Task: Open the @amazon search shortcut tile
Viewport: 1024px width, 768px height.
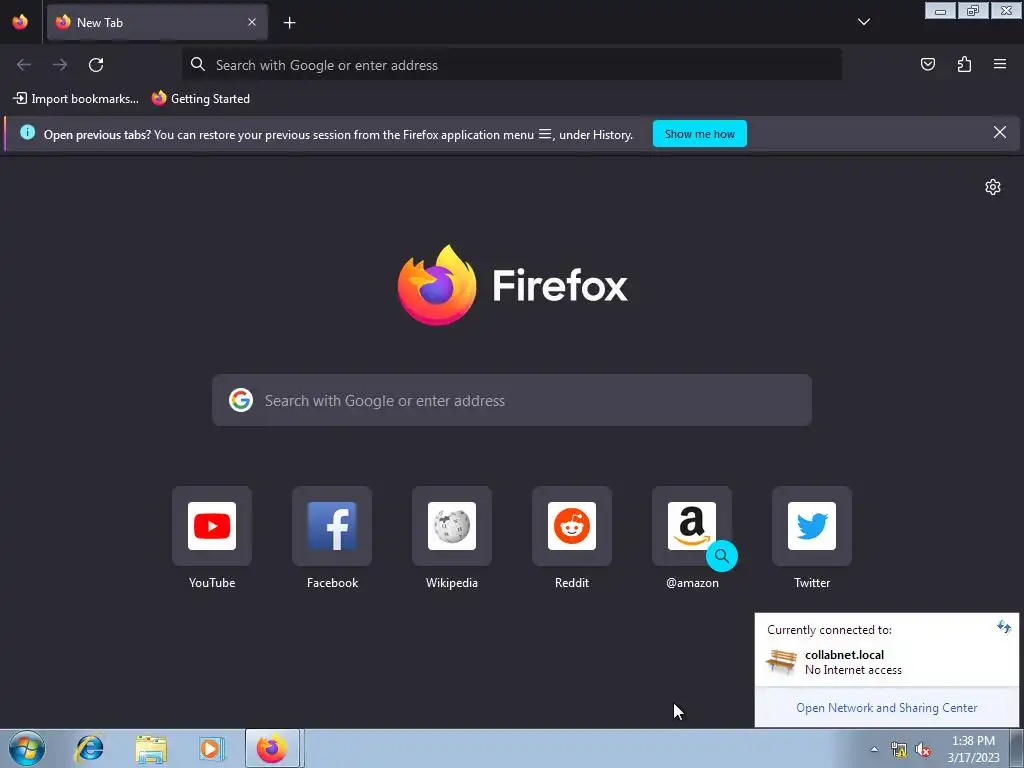Action: click(x=692, y=526)
